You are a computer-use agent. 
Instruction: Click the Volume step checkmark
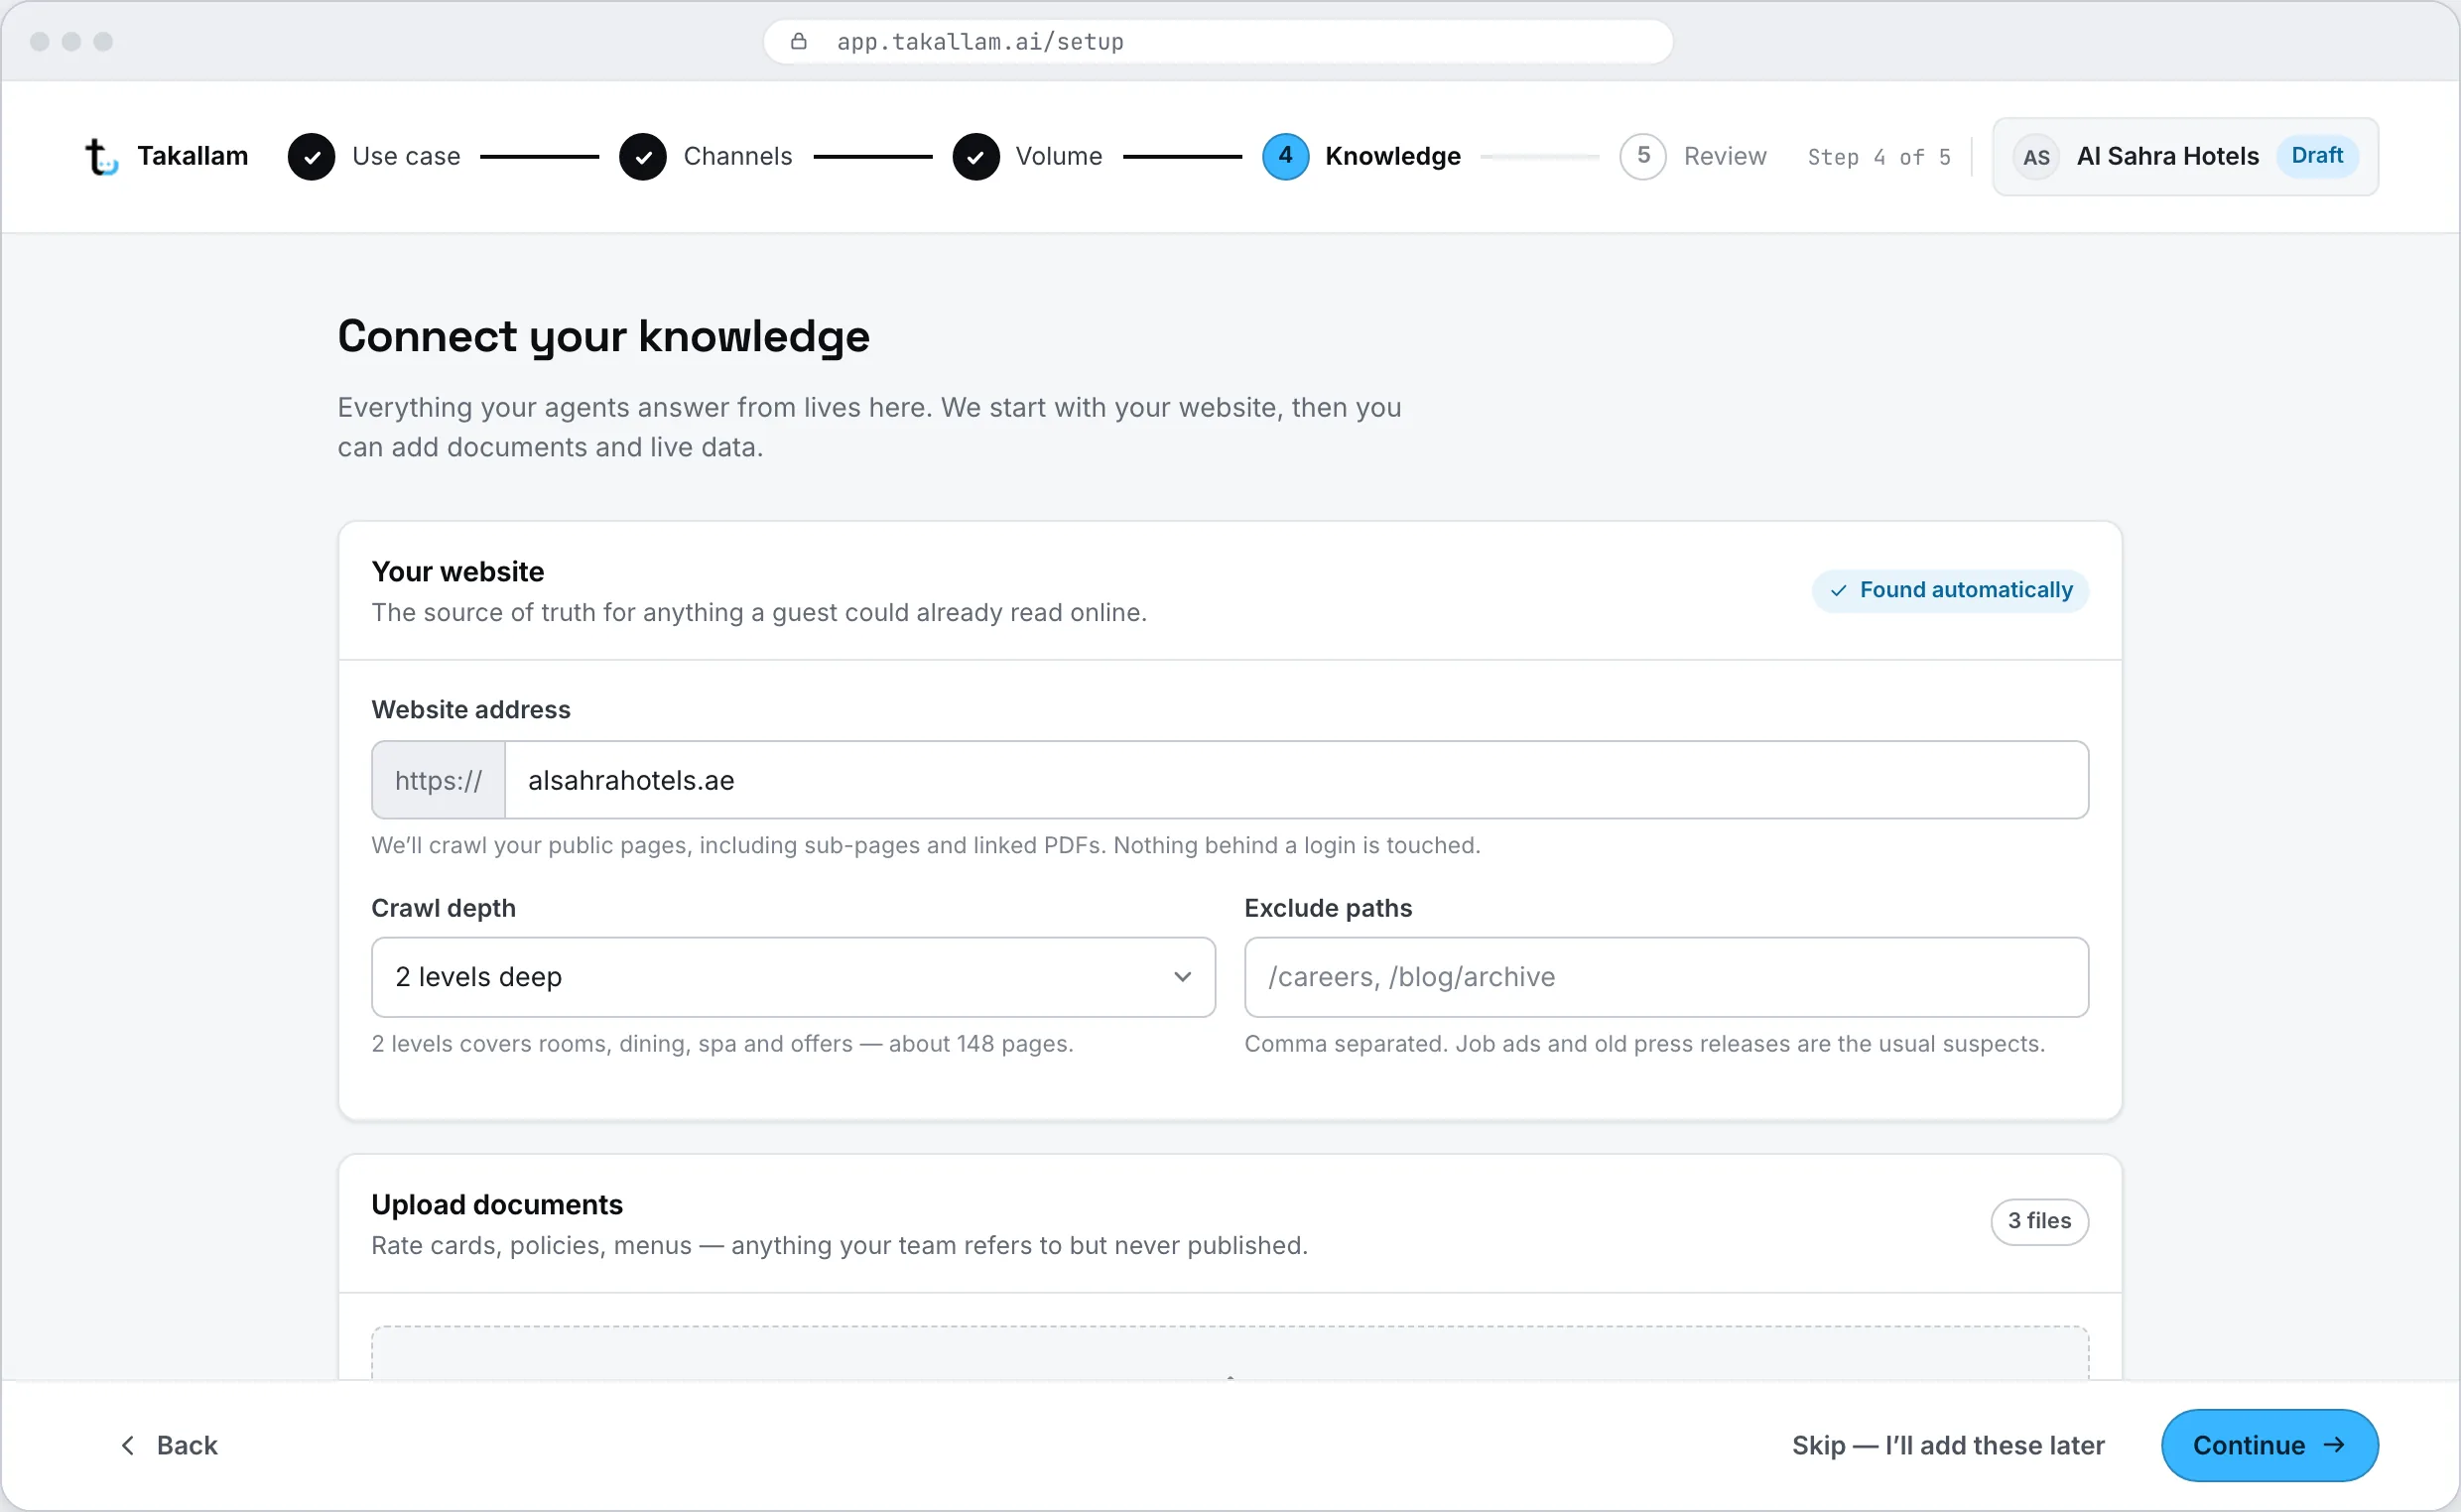[976, 157]
